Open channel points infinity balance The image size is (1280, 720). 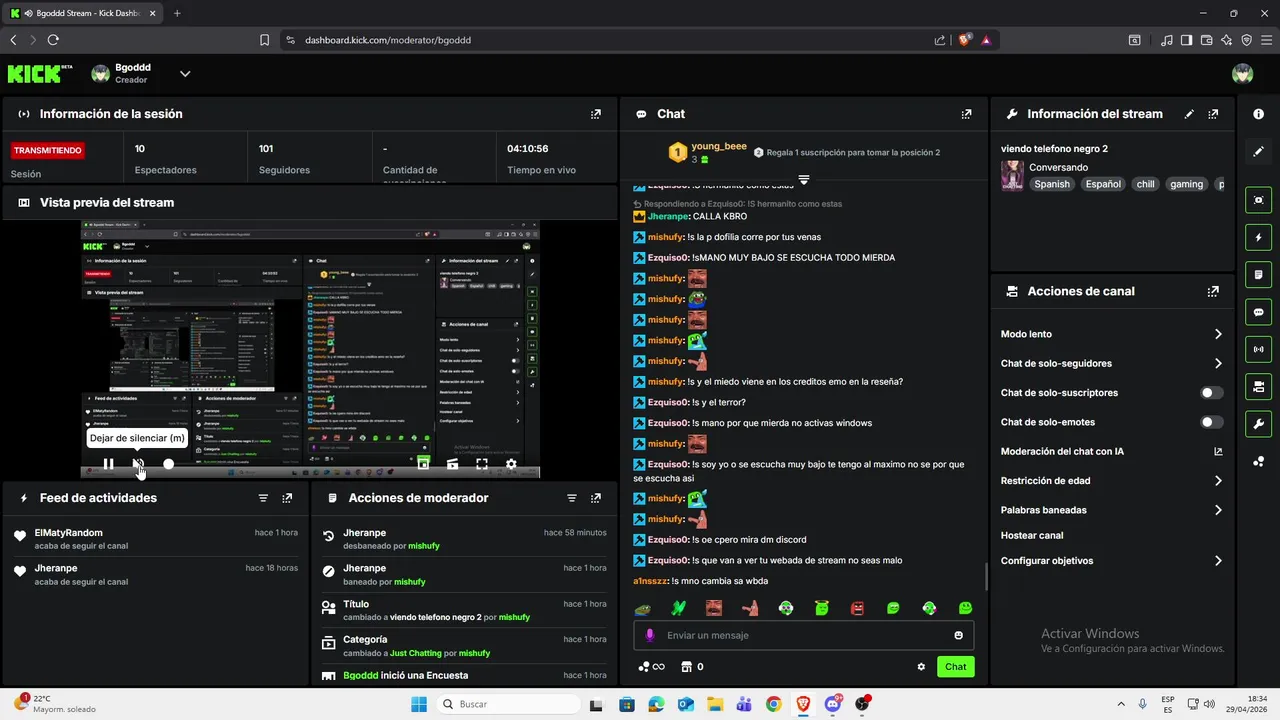(x=651, y=667)
